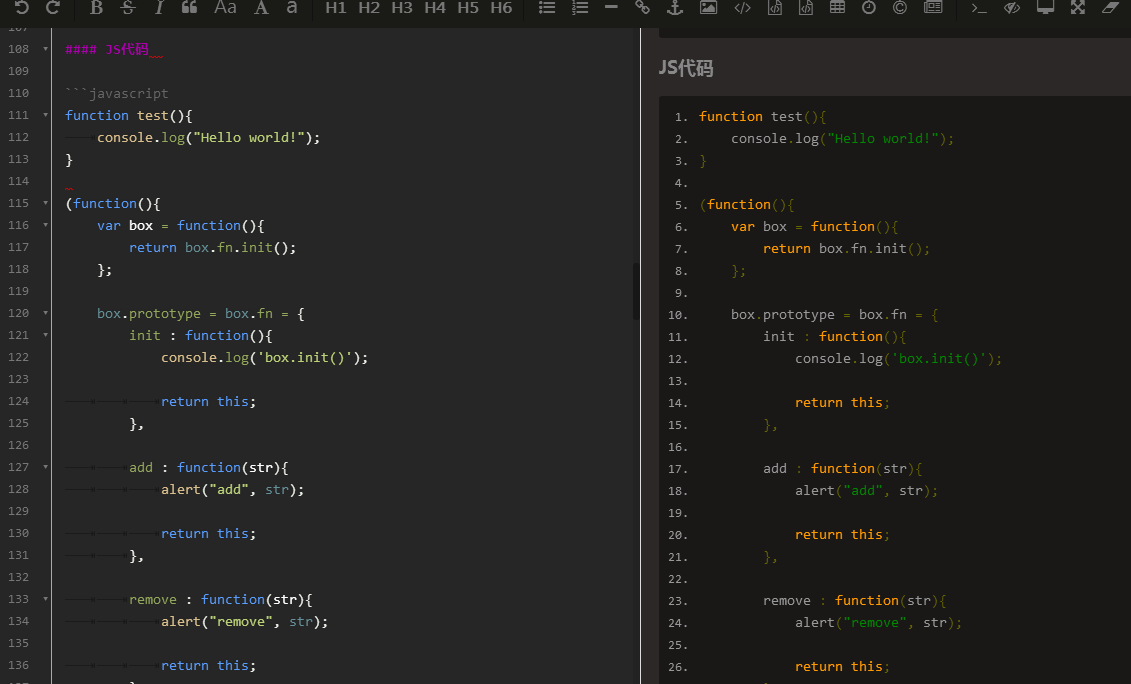Insert an ordered numbered list

point(580,7)
